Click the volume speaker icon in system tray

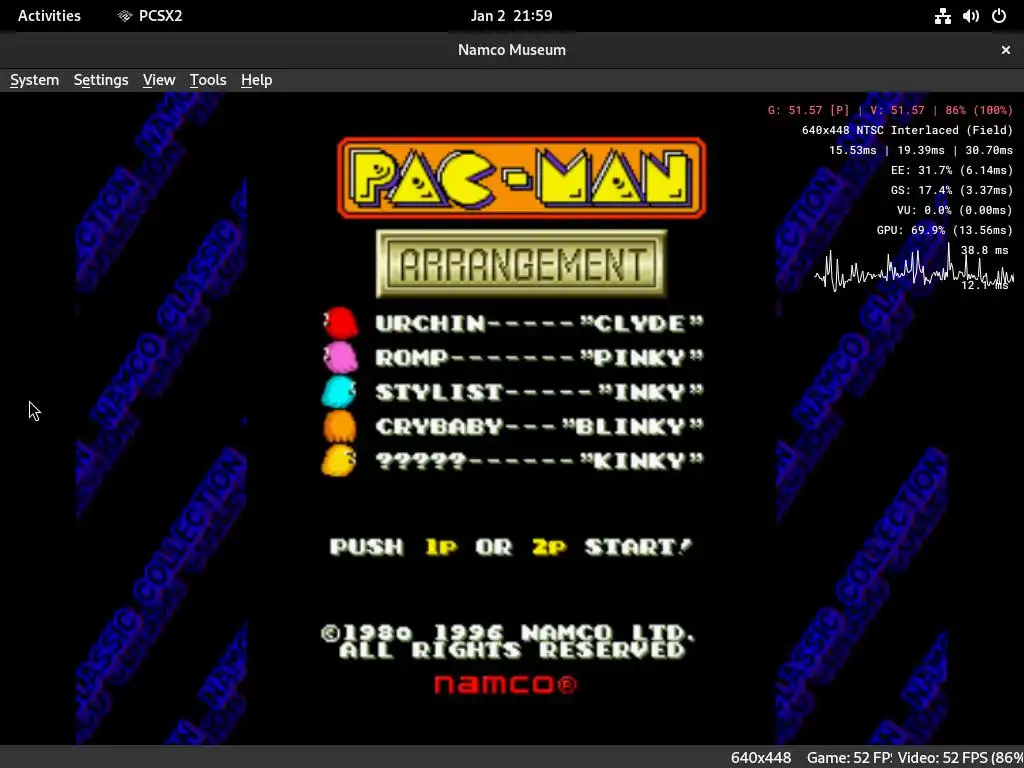coord(970,16)
